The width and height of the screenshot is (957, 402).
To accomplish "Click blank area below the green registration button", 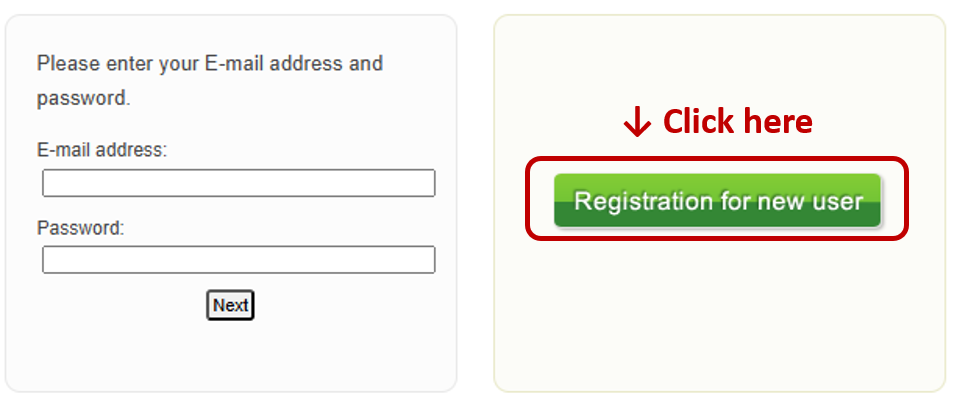I will 717,310.
